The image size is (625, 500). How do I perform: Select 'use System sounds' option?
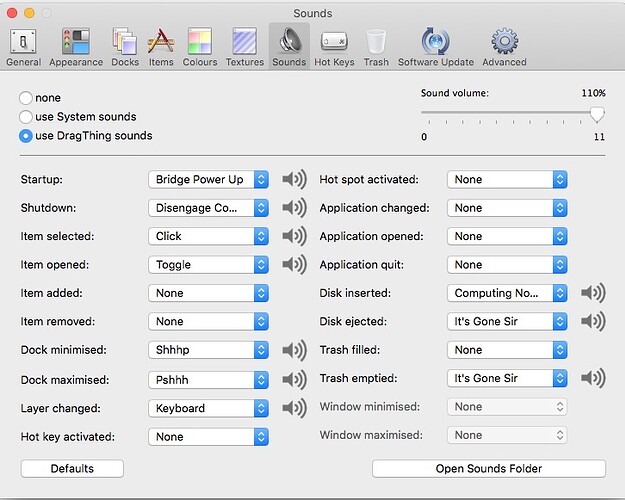[x=26, y=117]
